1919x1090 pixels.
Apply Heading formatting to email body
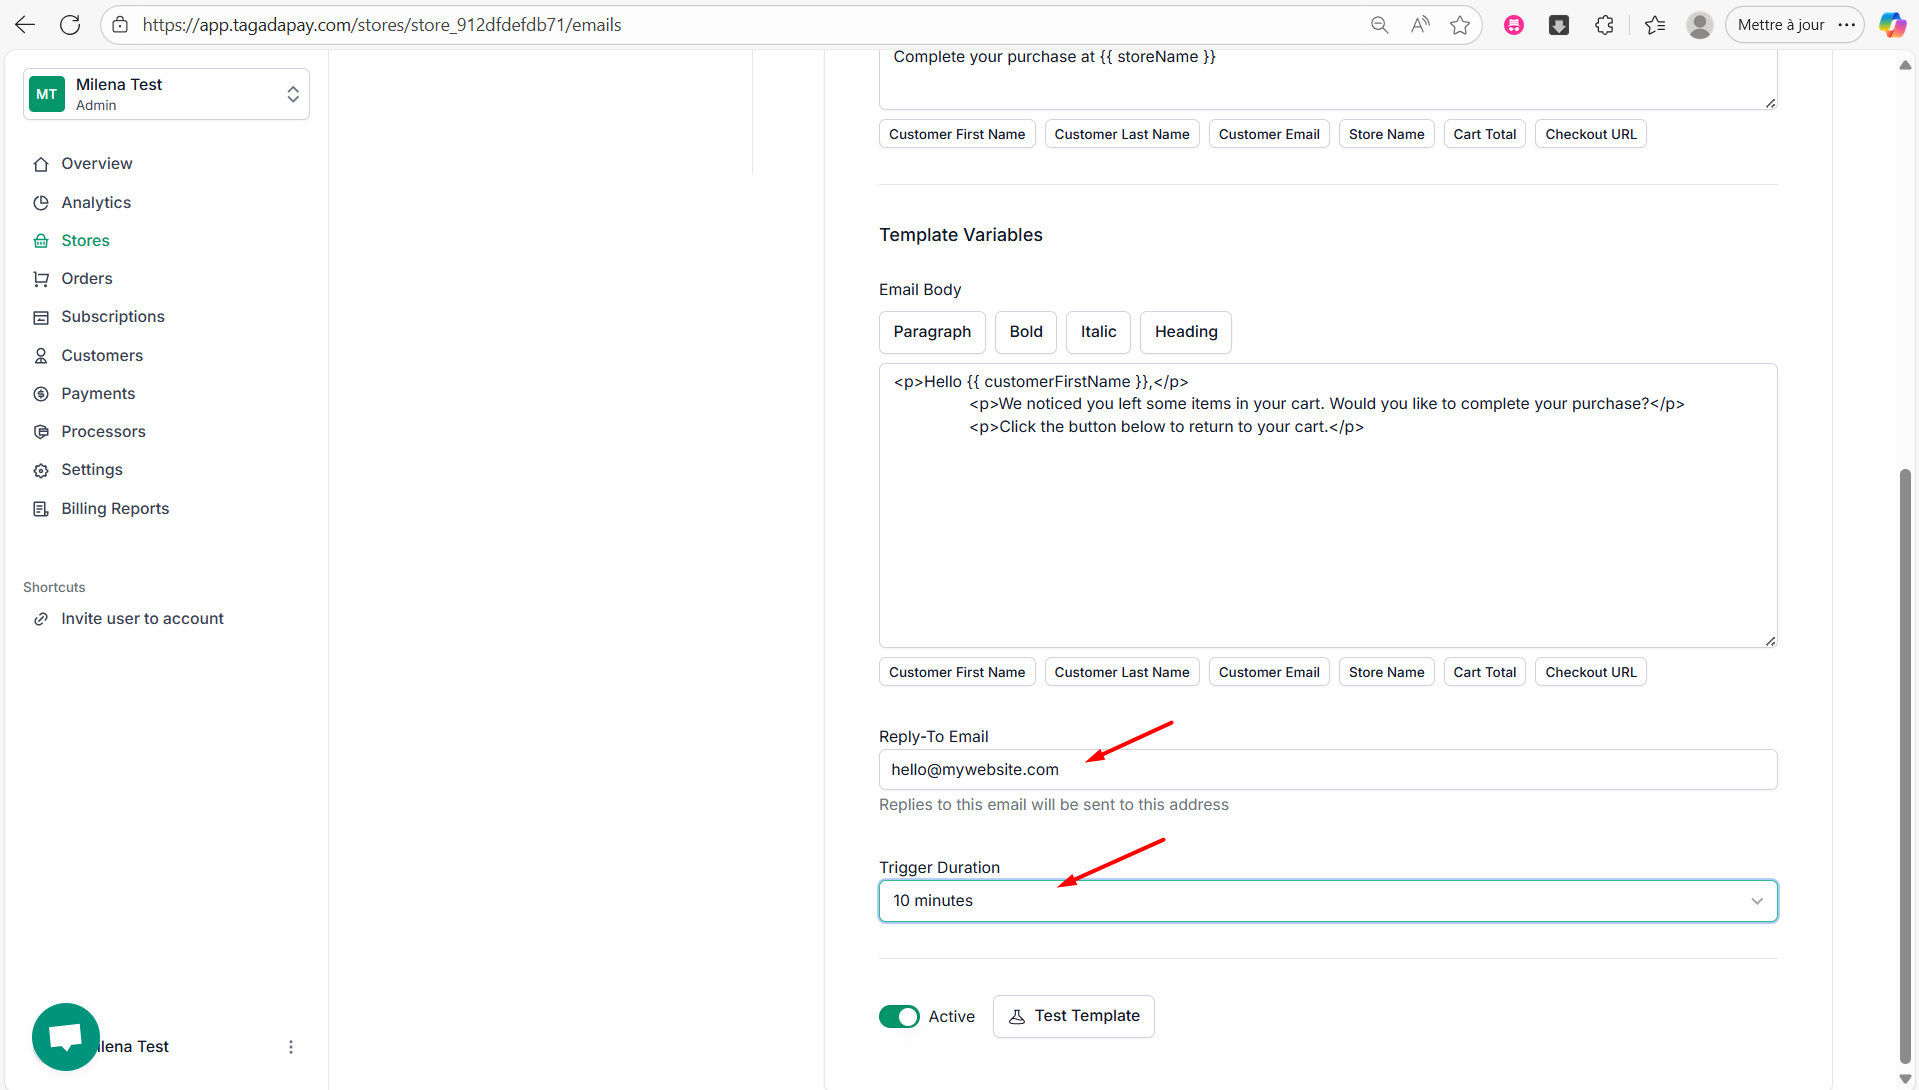(1185, 332)
